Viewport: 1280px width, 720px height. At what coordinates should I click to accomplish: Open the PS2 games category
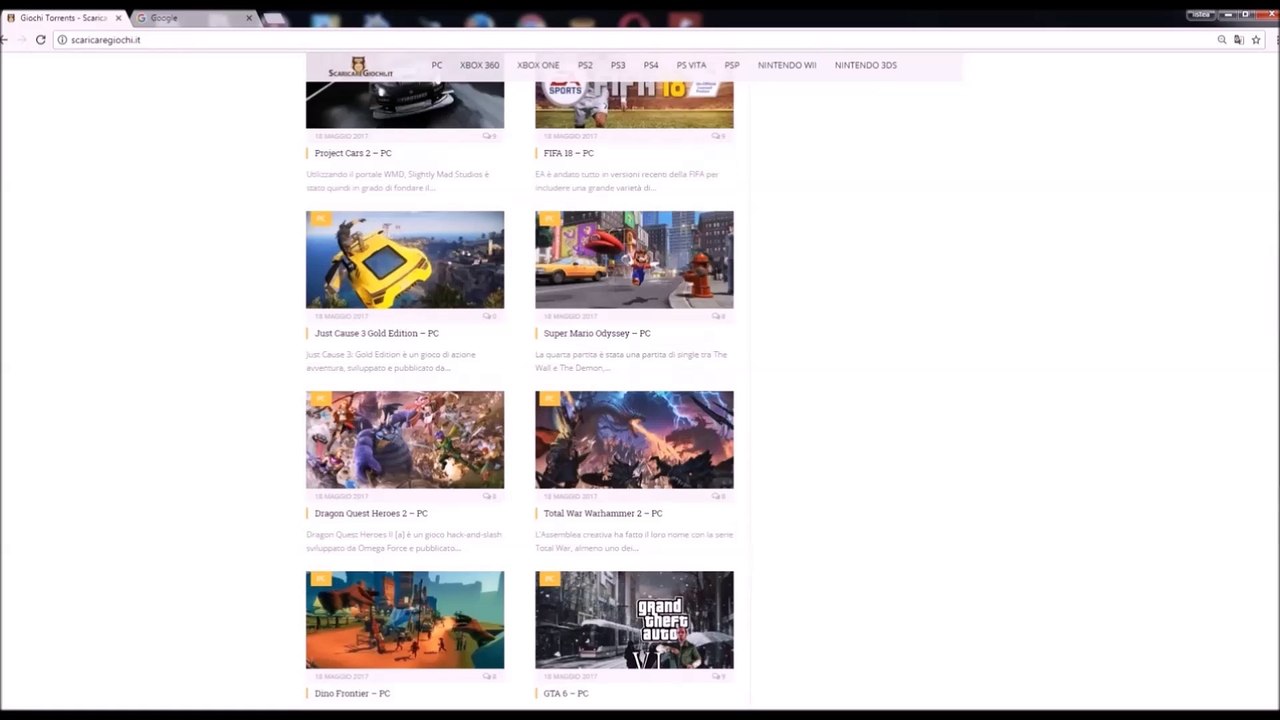click(x=585, y=65)
